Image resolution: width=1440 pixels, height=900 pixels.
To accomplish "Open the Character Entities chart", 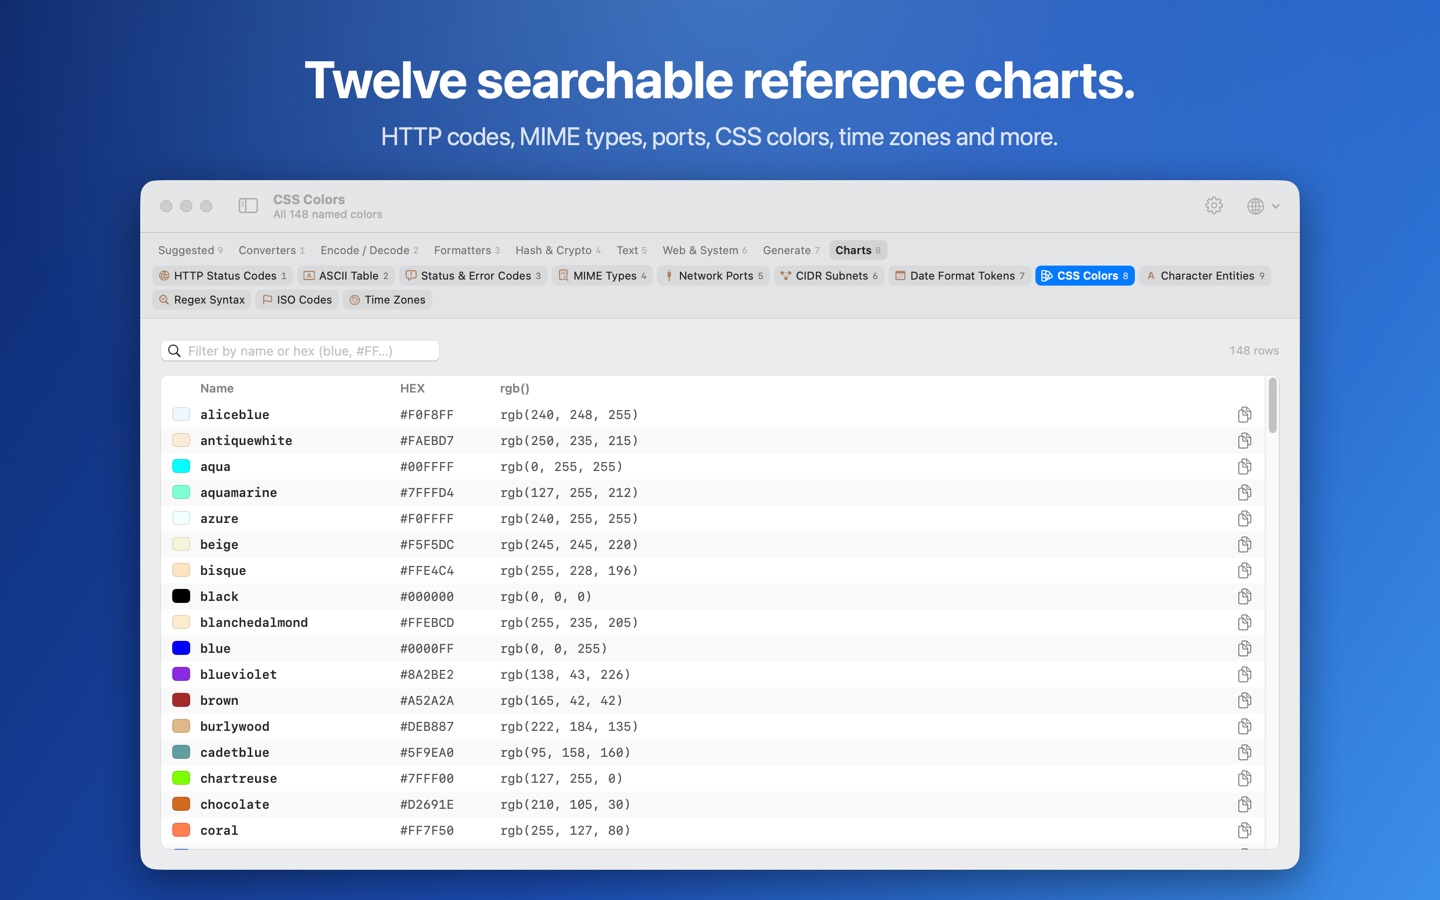I will click(x=1205, y=276).
